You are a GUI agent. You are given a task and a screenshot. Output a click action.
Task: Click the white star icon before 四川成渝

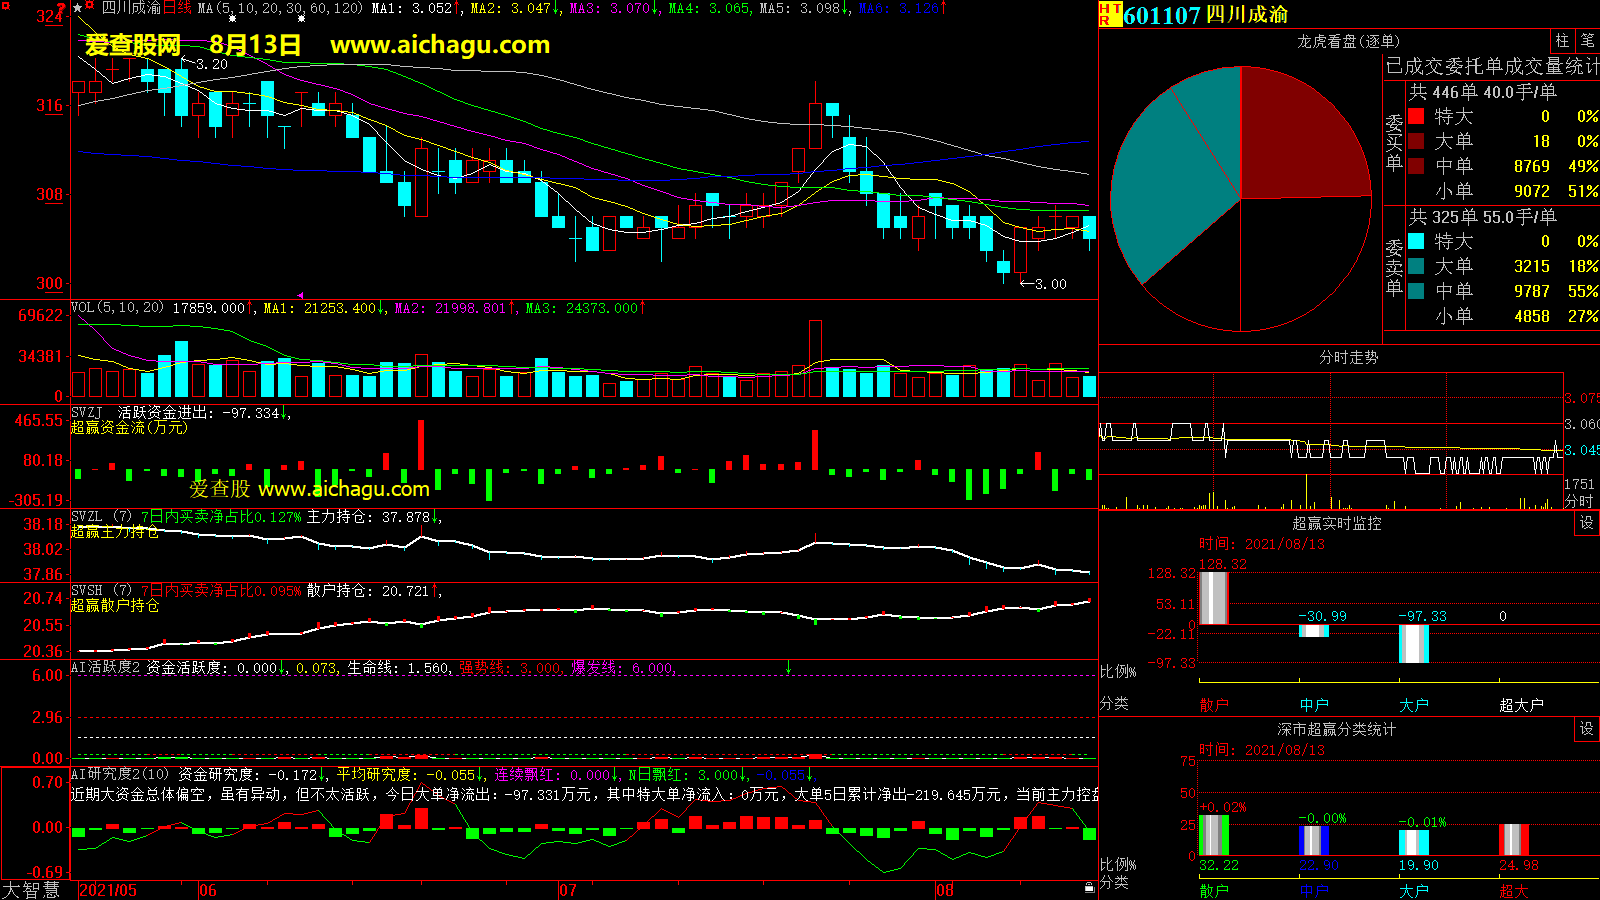coord(78,8)
